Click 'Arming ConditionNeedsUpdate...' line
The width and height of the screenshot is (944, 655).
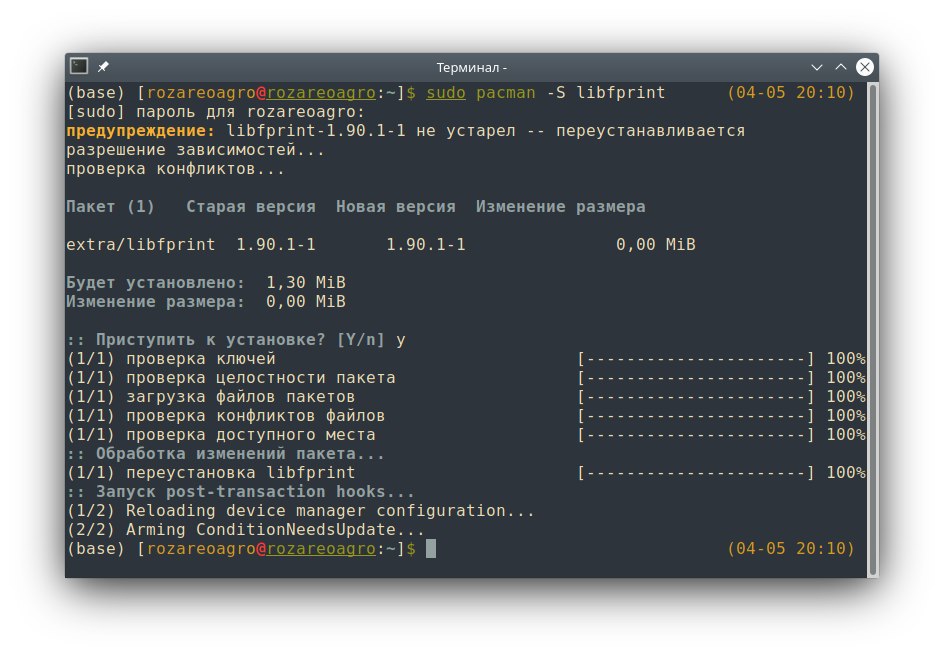245,530
